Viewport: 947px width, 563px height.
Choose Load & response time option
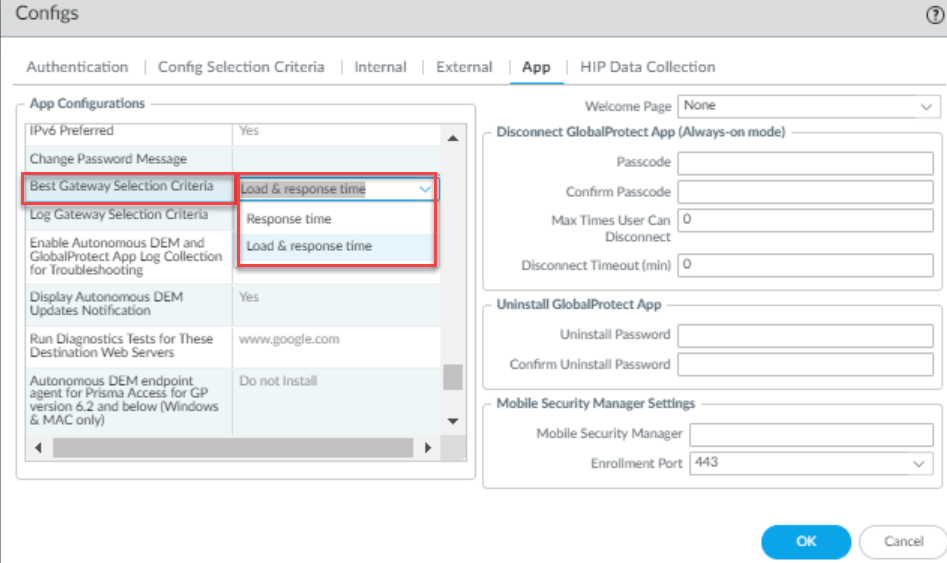point(309,246)
